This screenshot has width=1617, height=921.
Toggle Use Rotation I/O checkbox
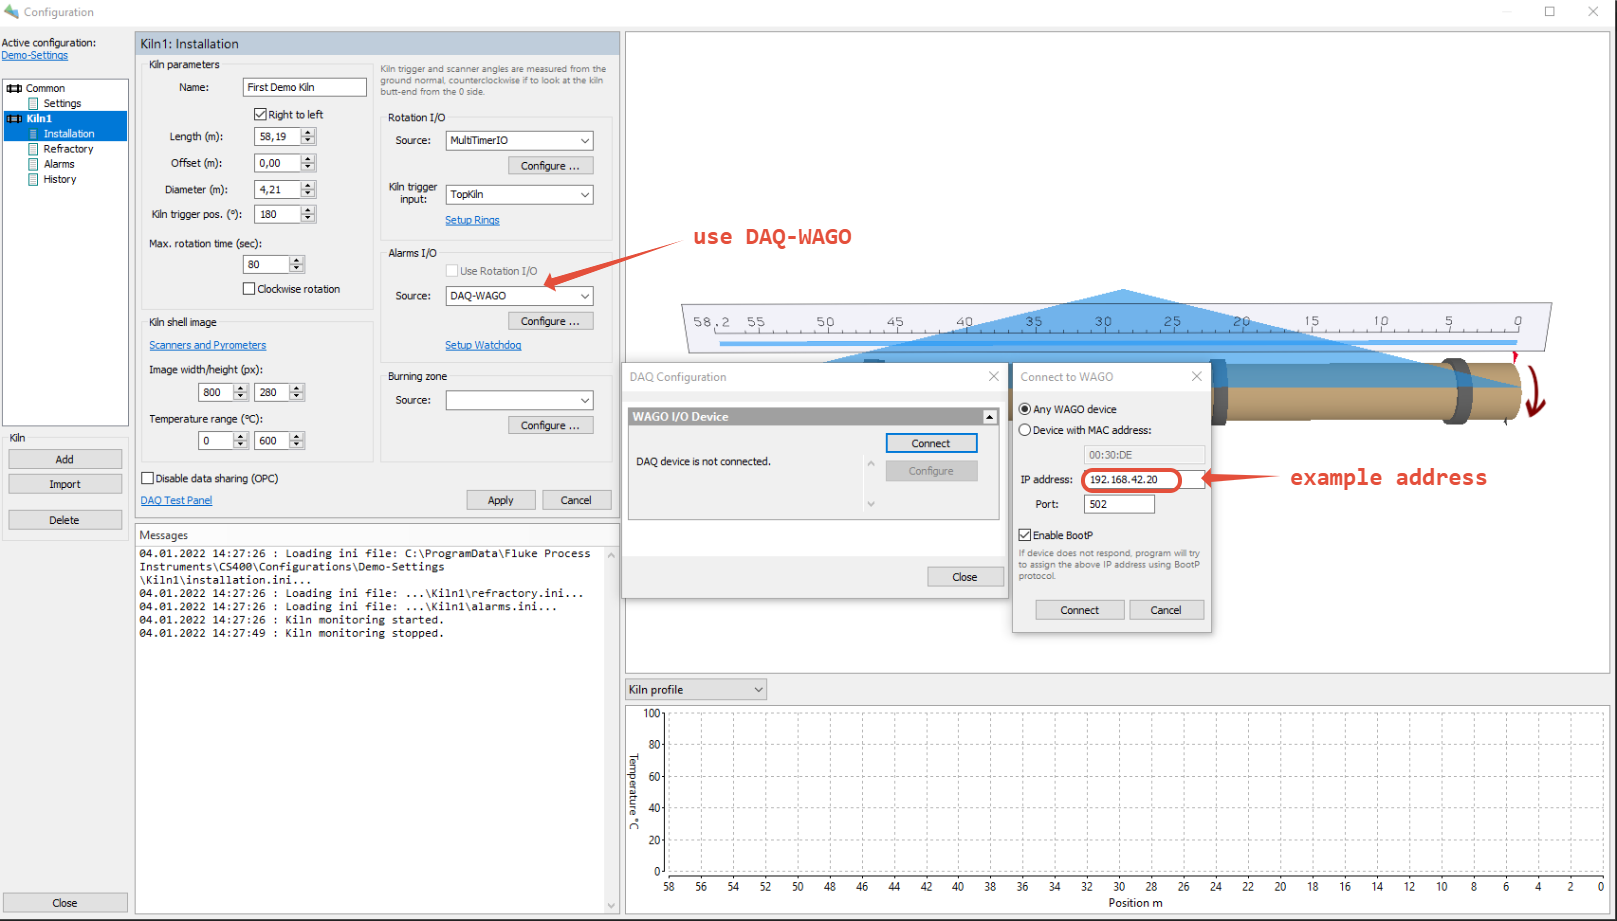(452, 271)
